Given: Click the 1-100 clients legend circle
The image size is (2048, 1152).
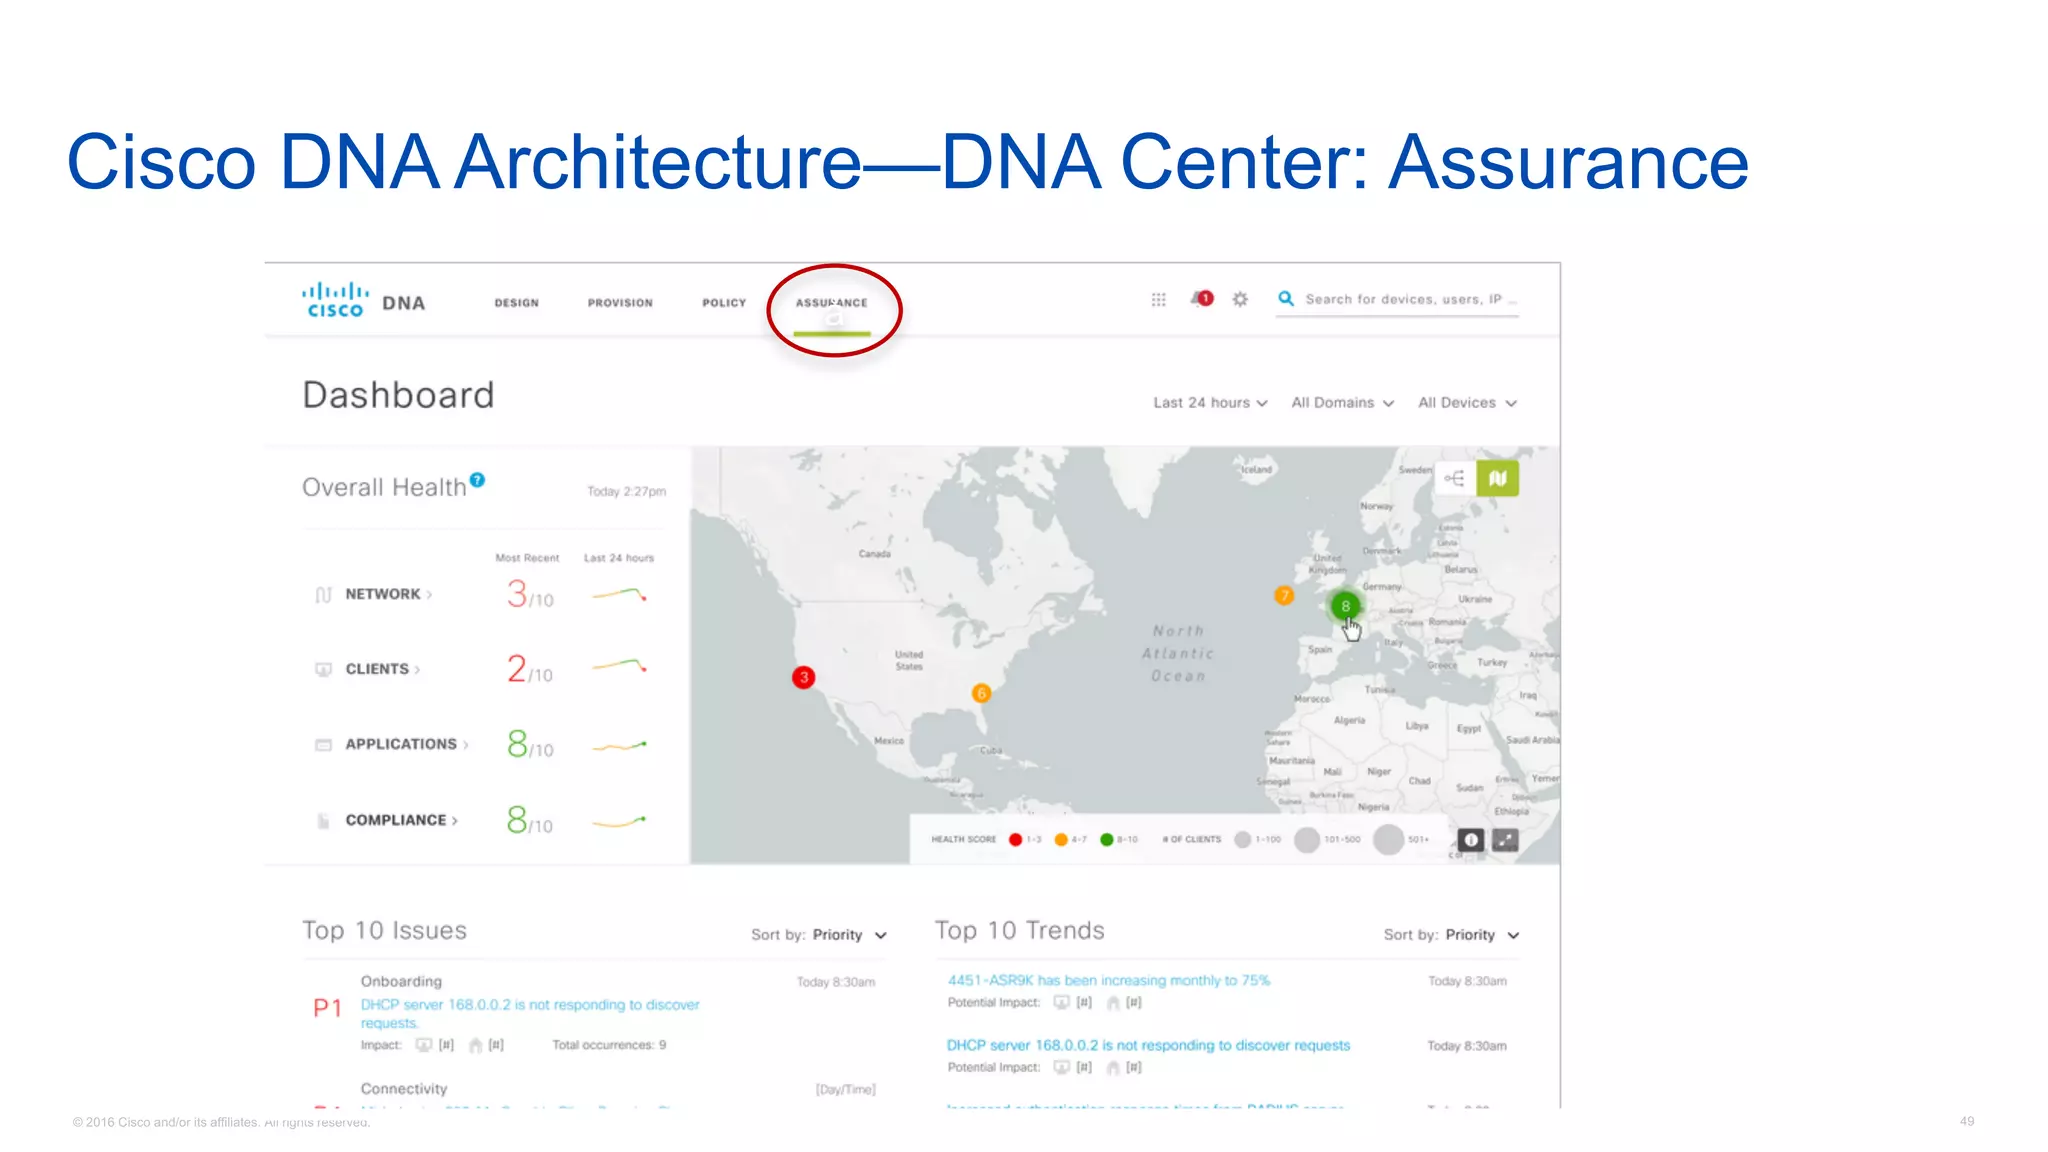Looking at the screenshot, I should (1243, 840).
